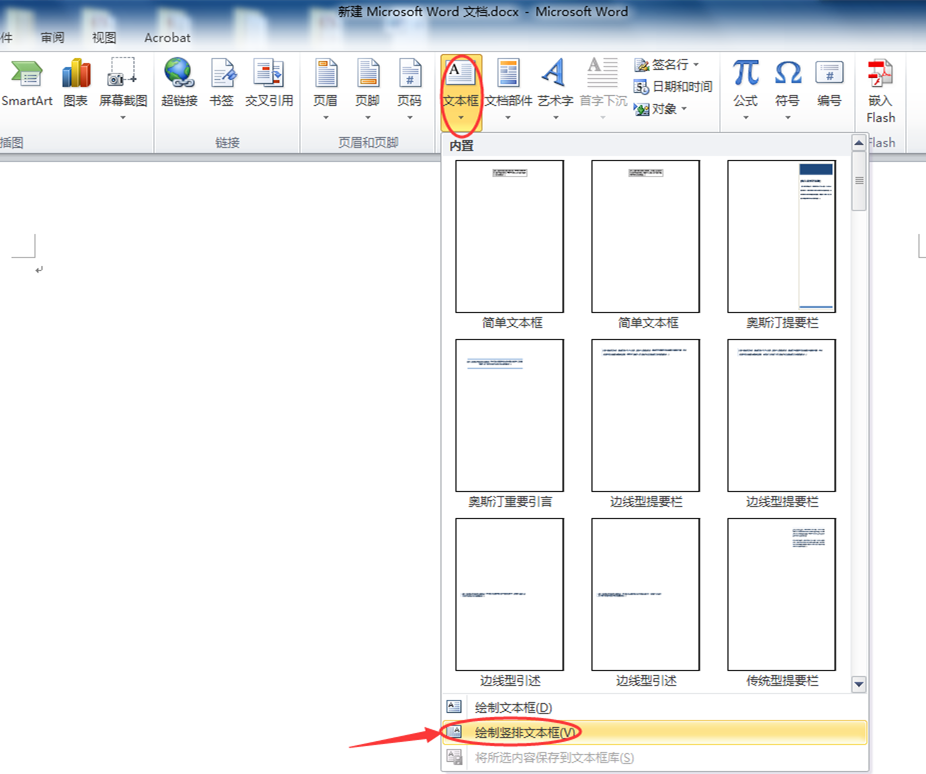Screen dimensions: 926x774
Task: Click the 符号 omega symbol icon
Action: 787,73
